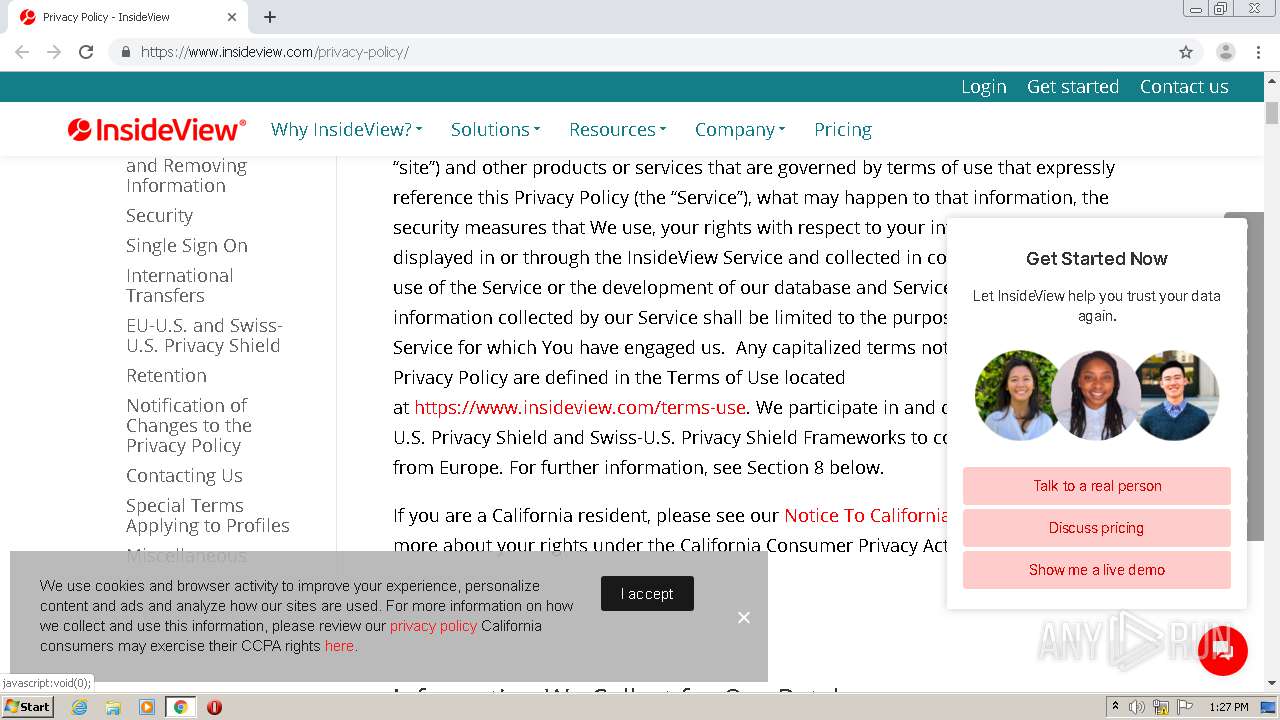This screenshot has width=1280, height=720.
Task: Dismiss the cookie banner with X
Action: [x=744, y=618]
